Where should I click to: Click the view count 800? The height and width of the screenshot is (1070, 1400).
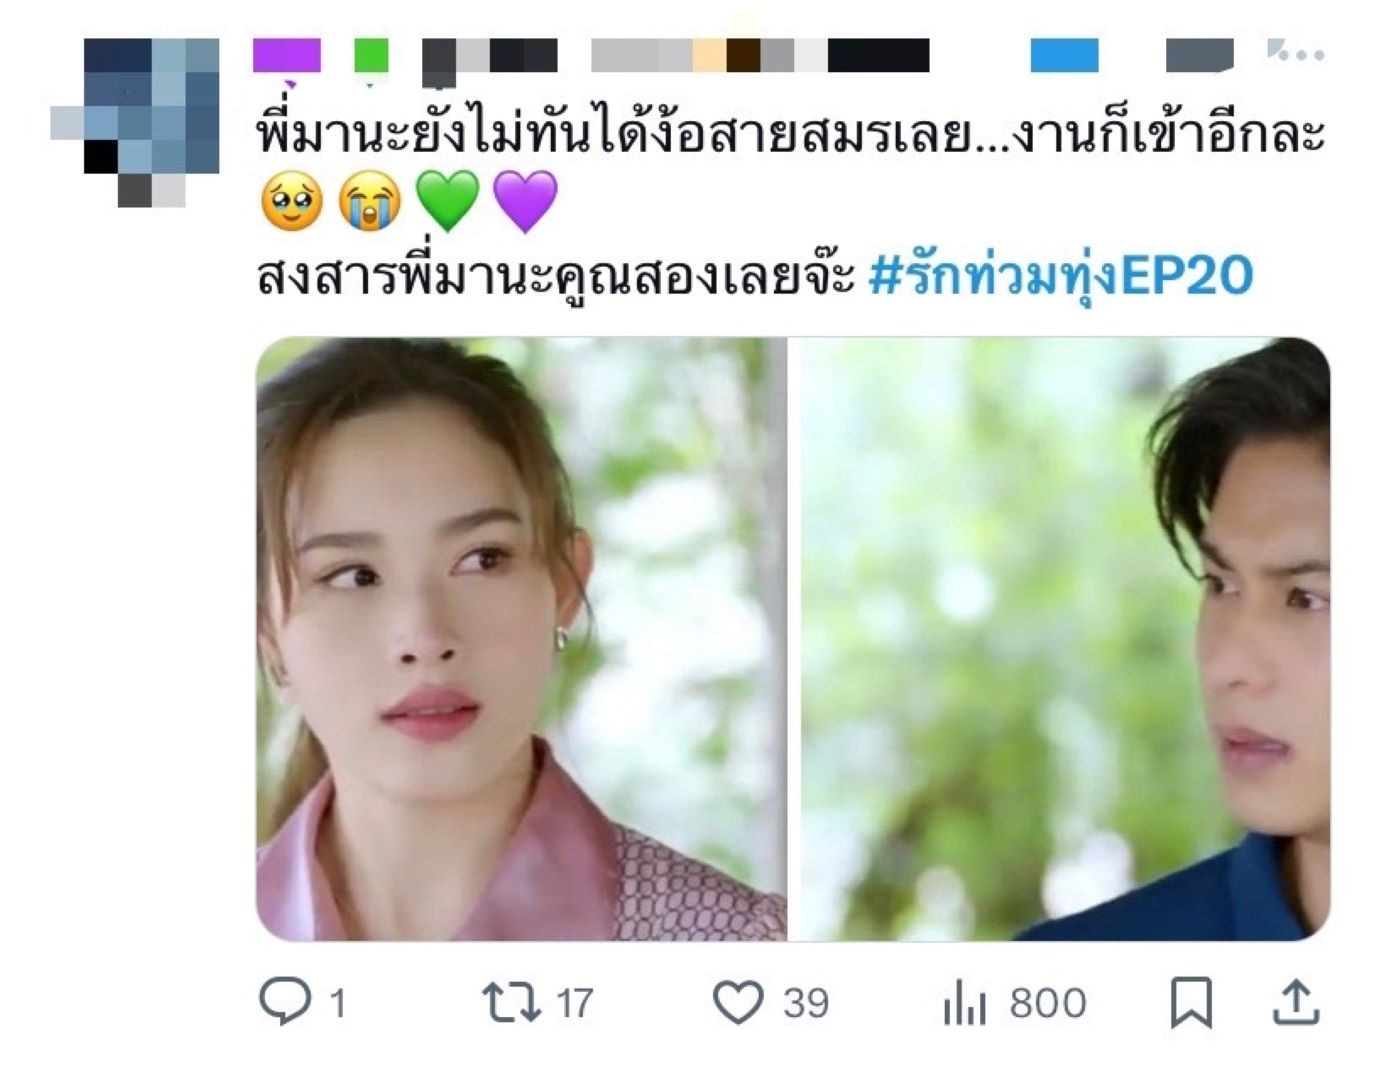point(1048,1003)
